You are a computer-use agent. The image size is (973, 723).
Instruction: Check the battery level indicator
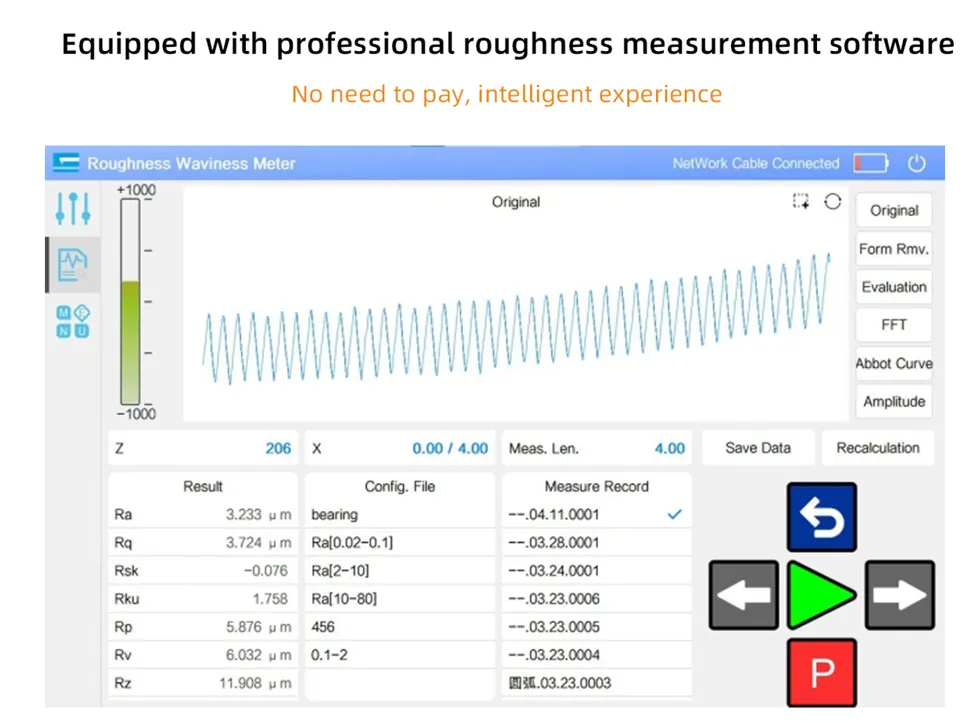pos(871,163)
